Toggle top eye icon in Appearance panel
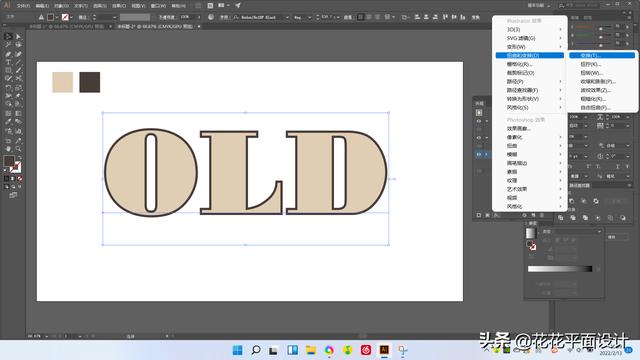640x360 pixels. tap(479, 121)
